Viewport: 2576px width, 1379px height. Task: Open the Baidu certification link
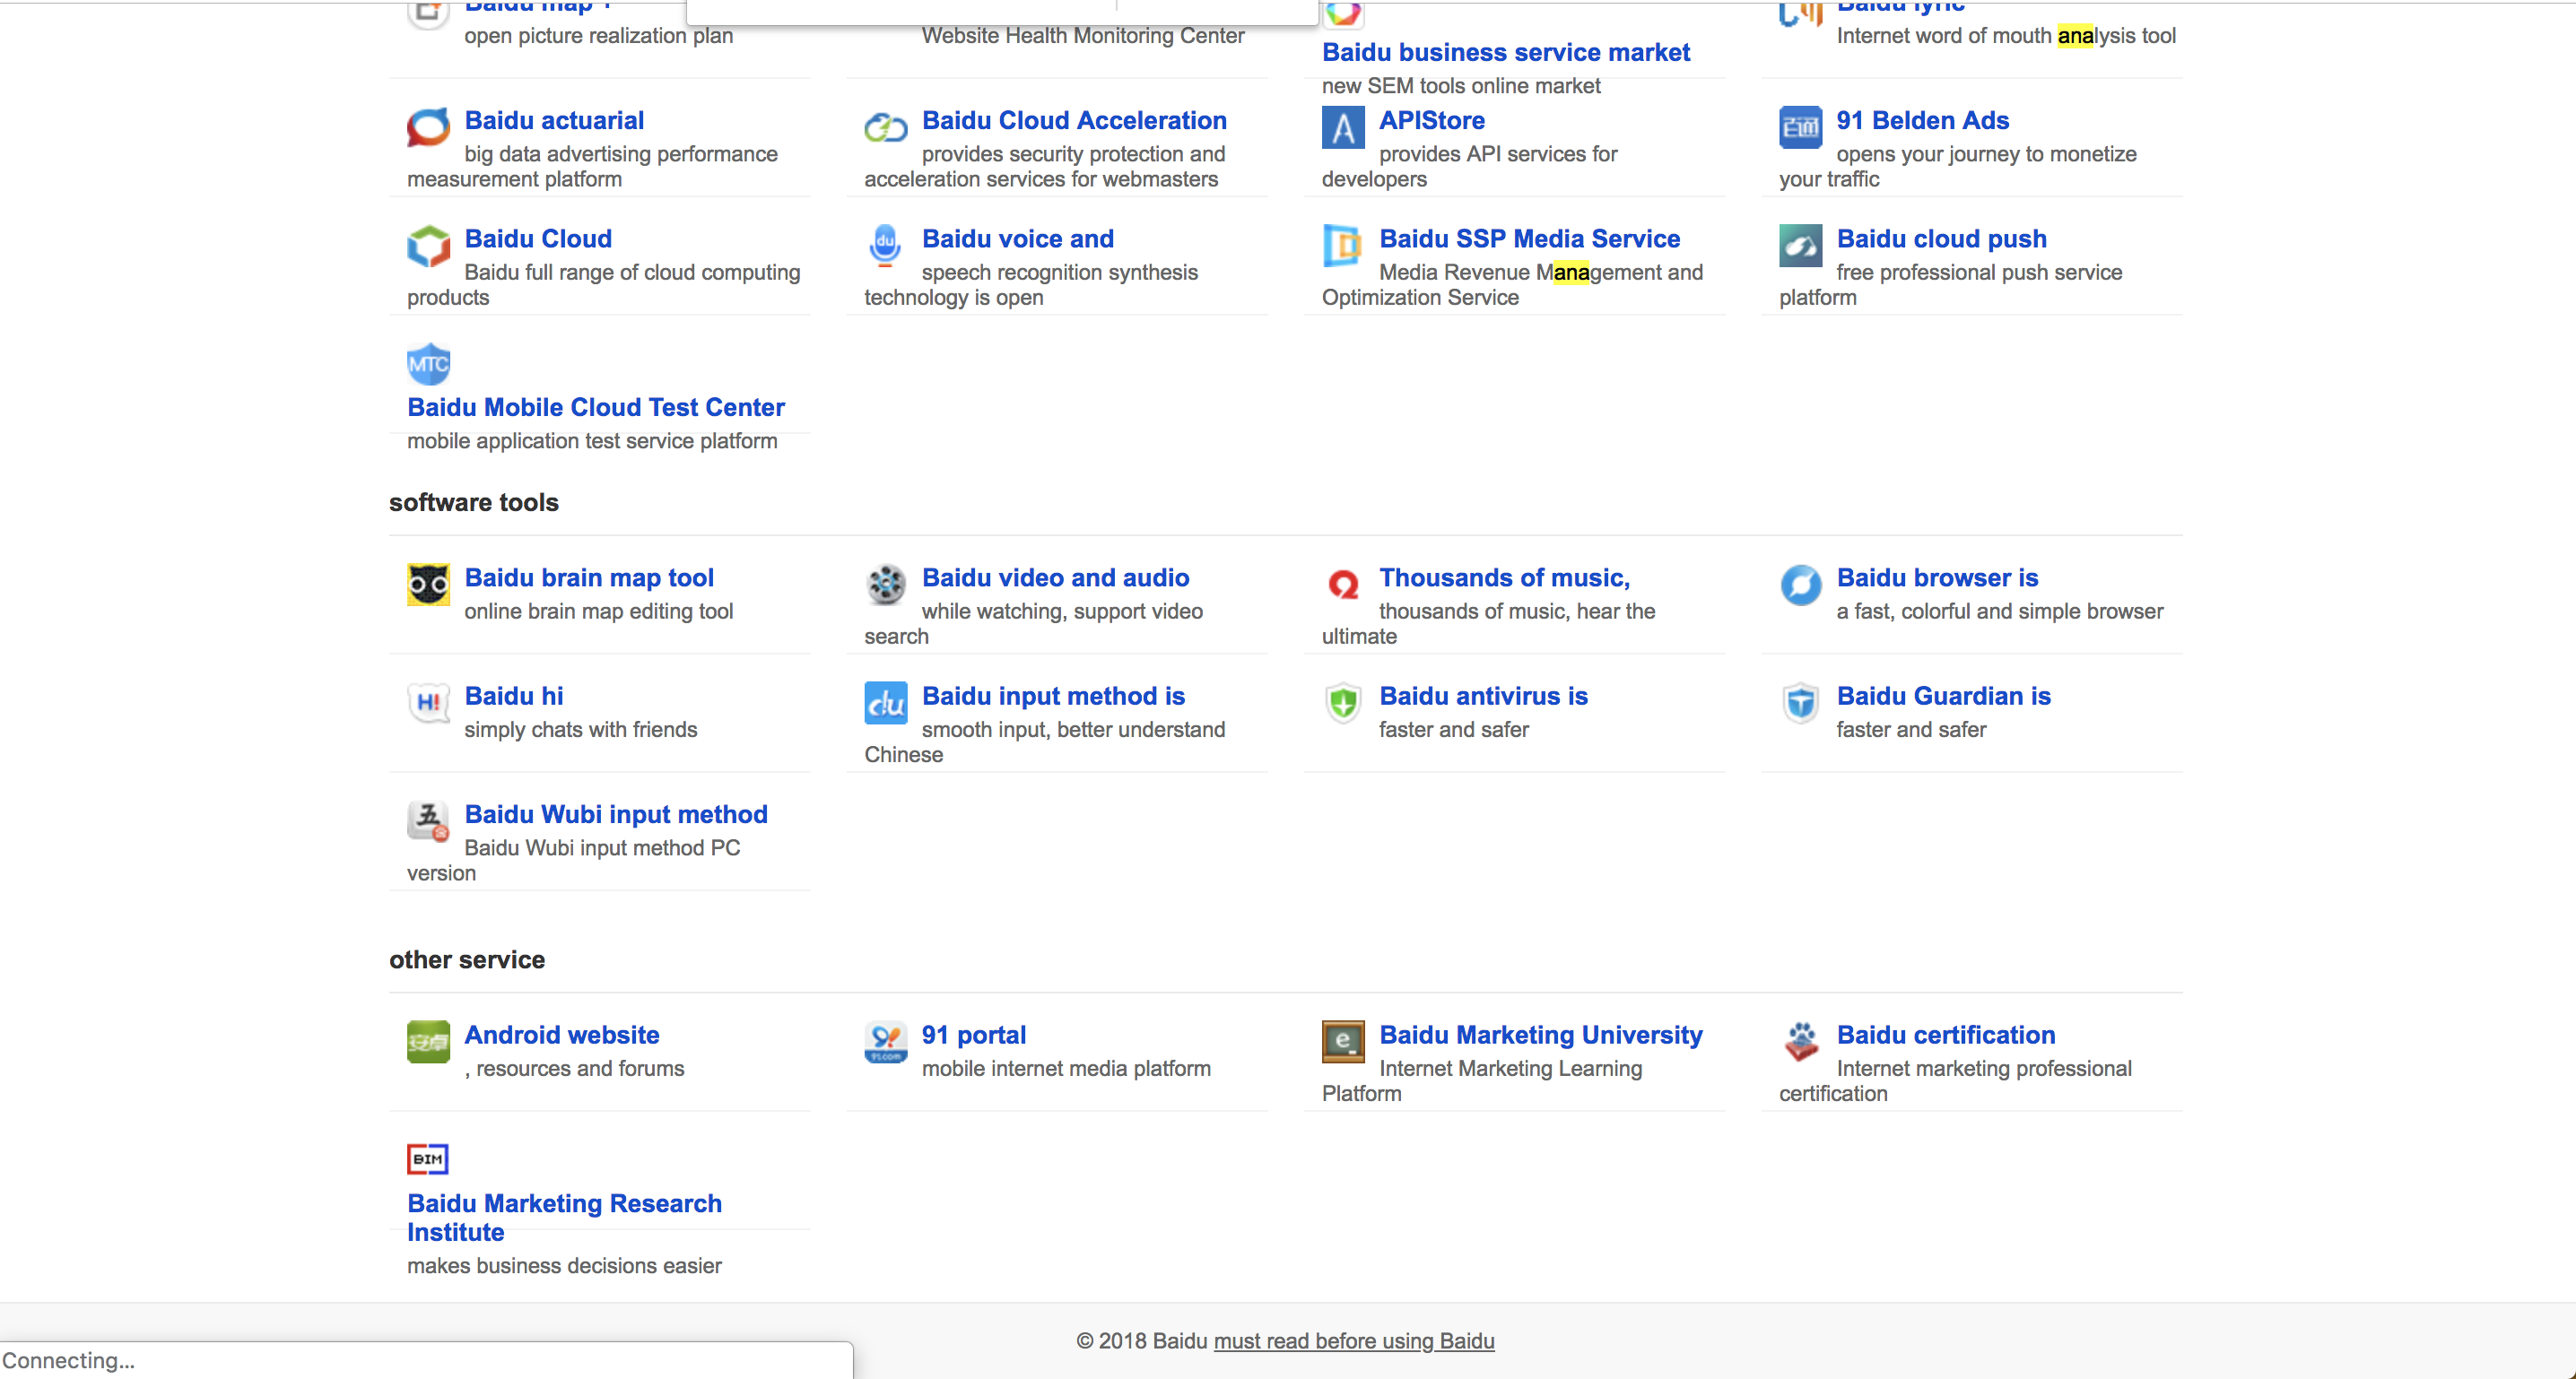1945,1035
